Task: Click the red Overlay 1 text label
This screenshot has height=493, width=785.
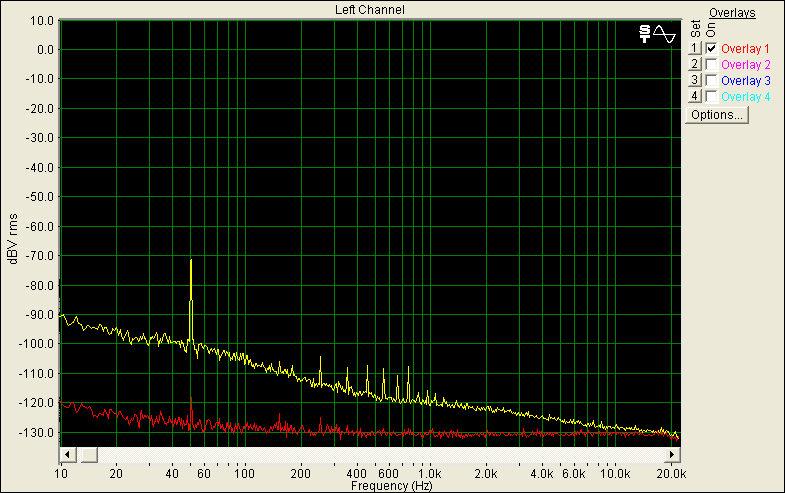Action: coord(745,48)
